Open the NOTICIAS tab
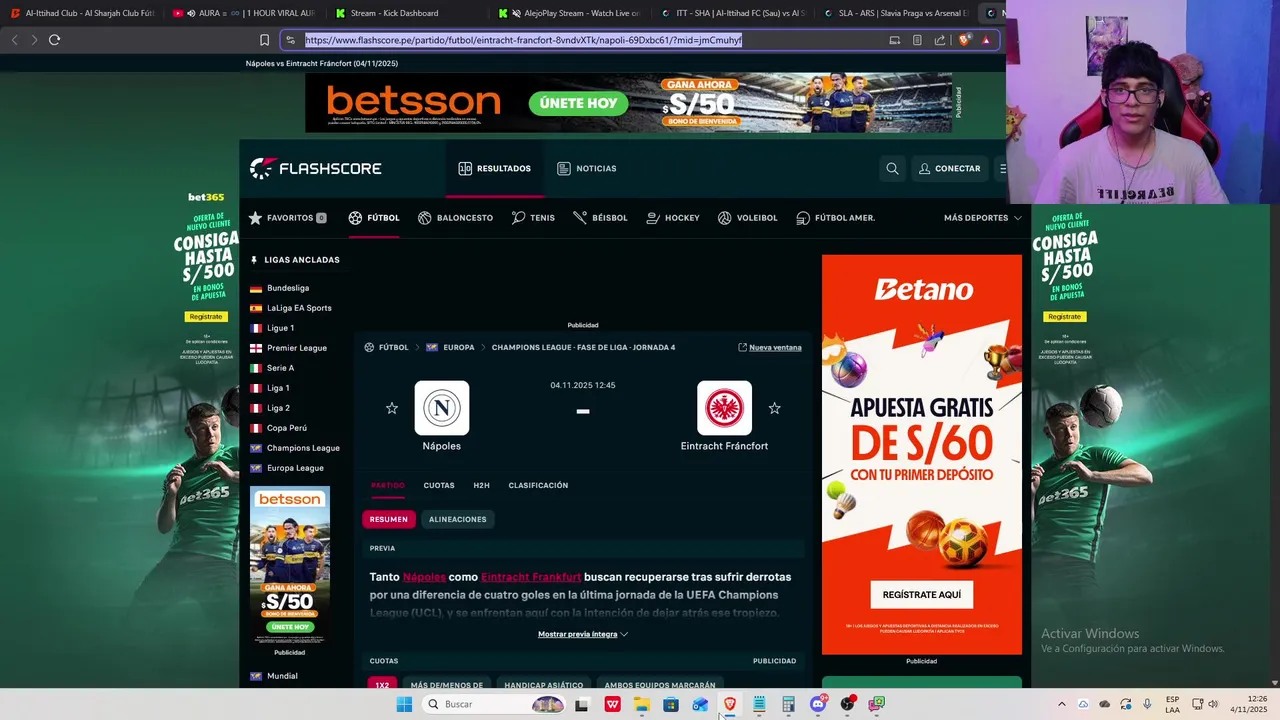Viewport: 1280px width, 720px height. click(586, 169)
